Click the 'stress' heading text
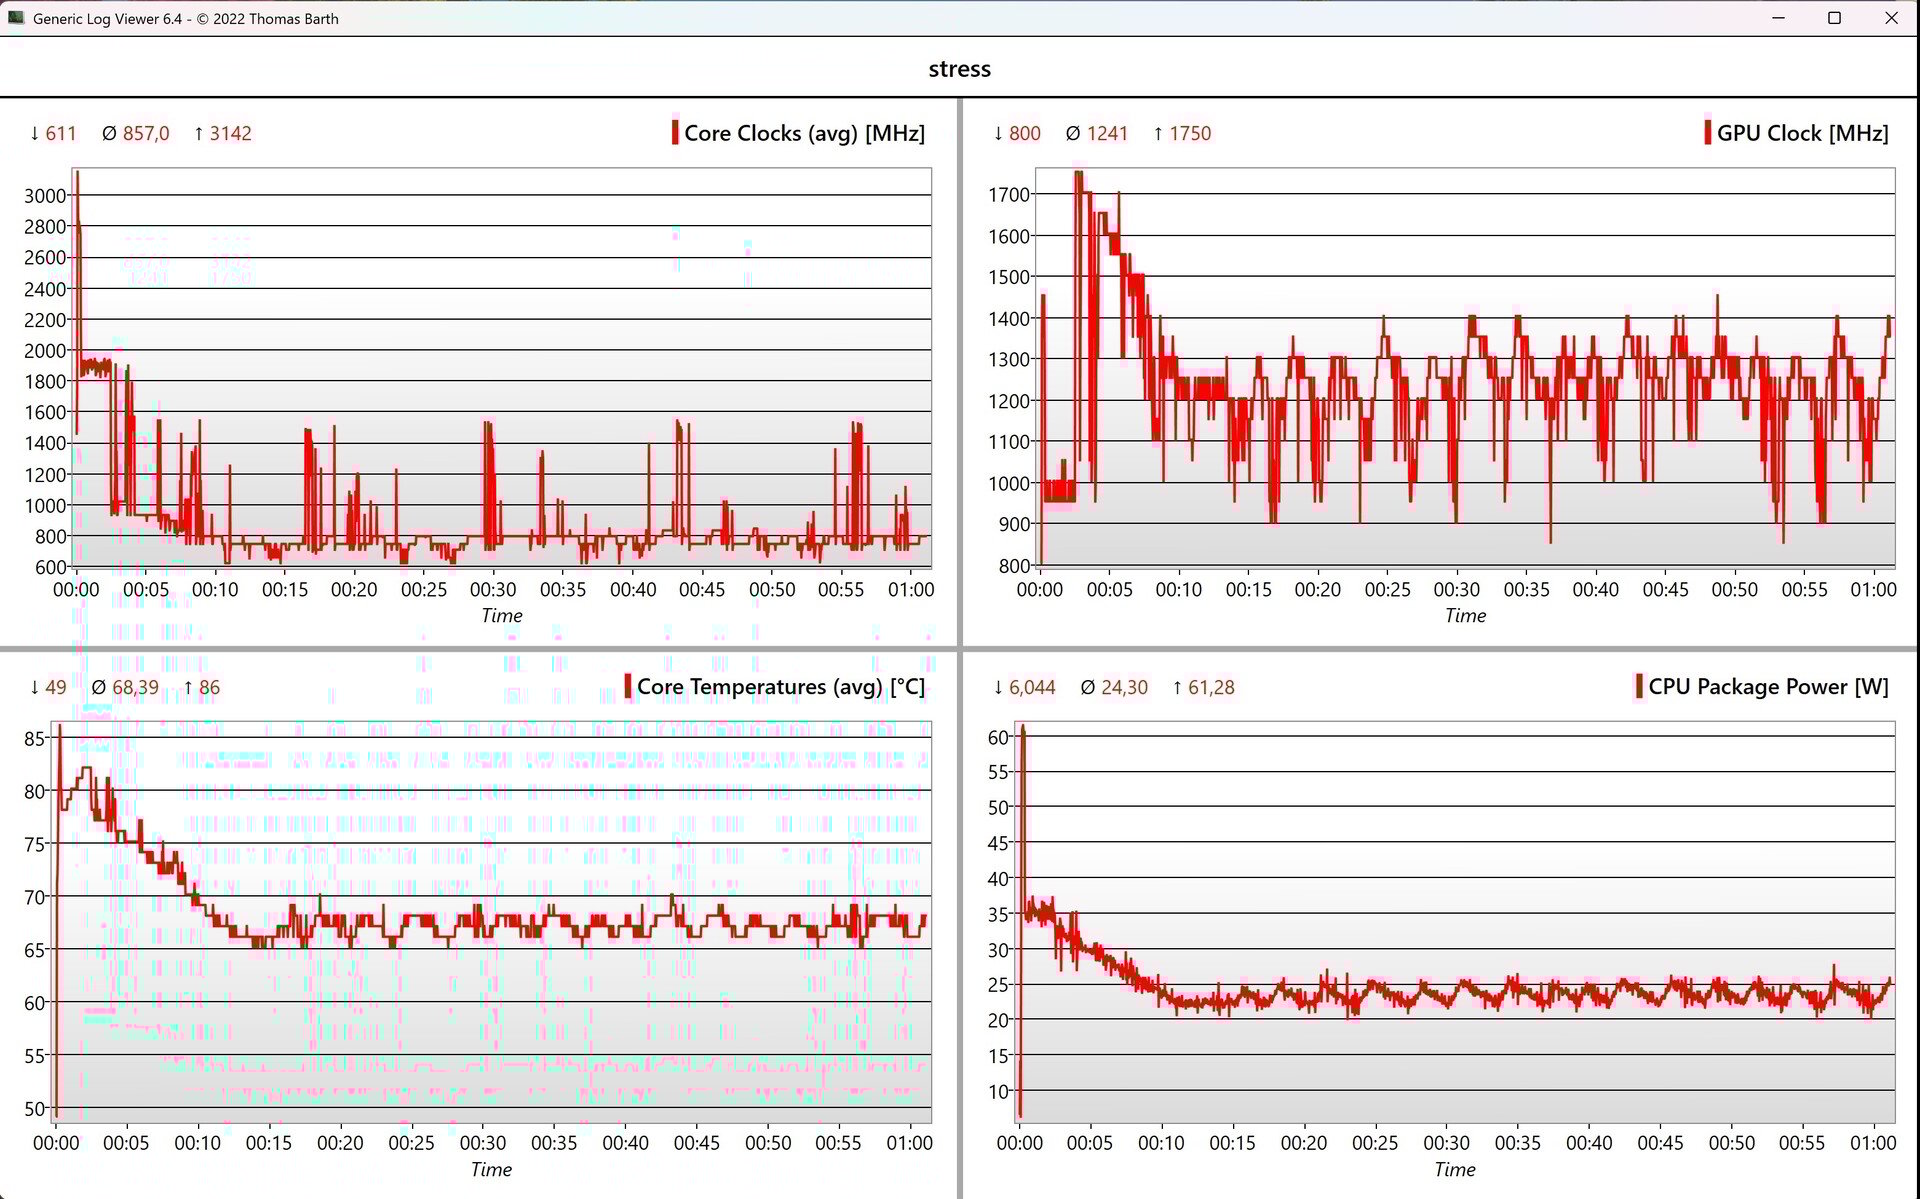 (x=959, y=69)
